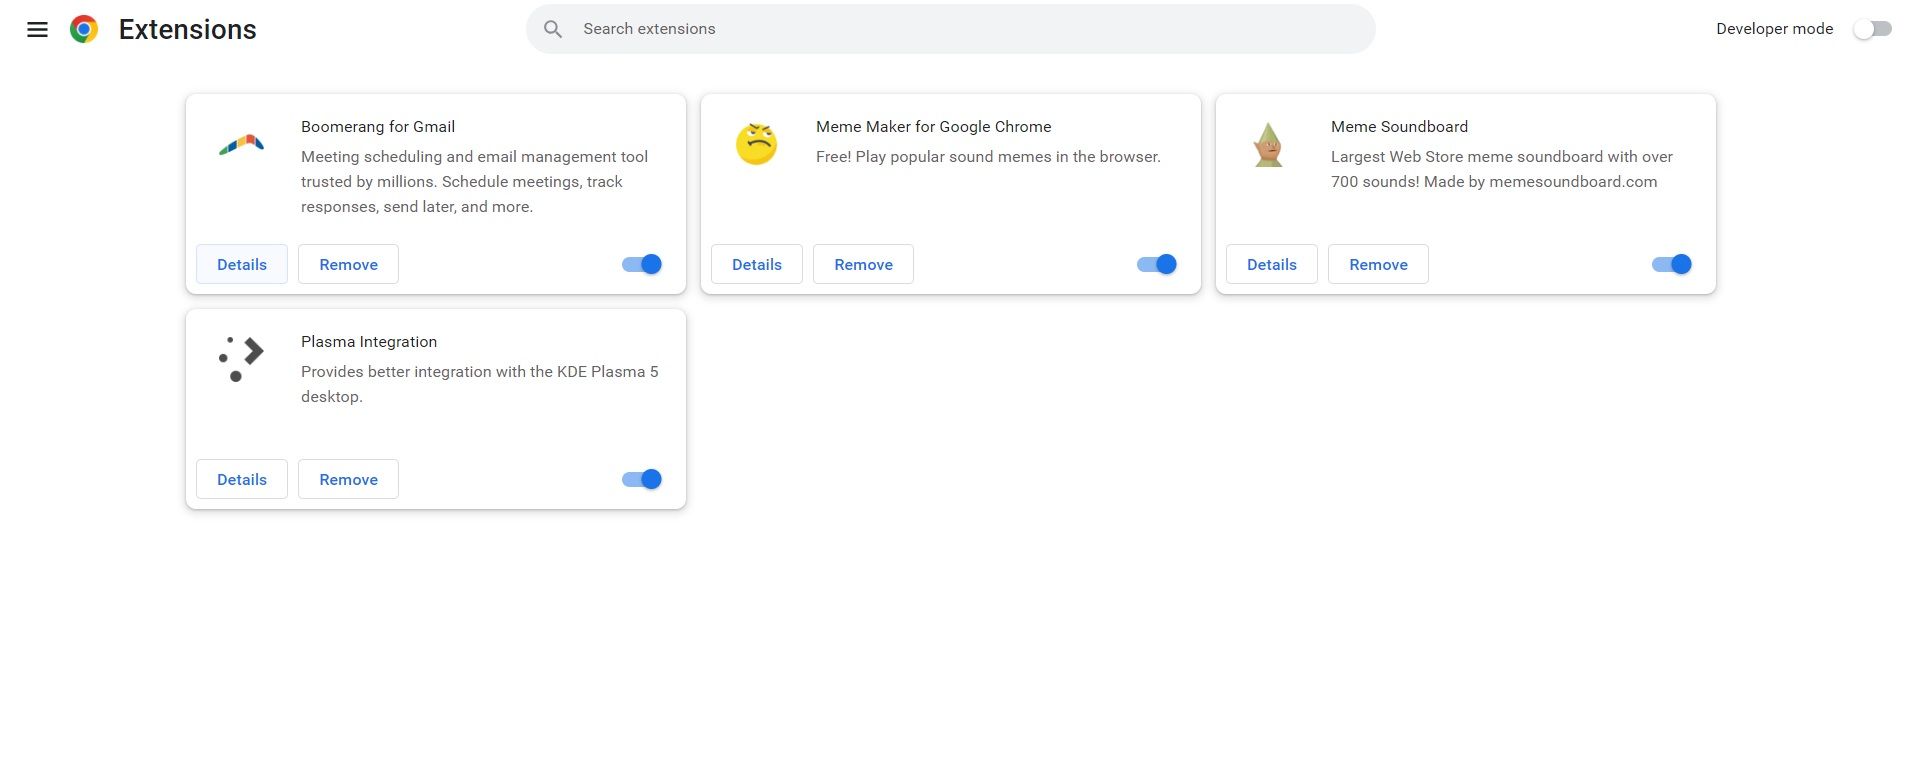Click the Search extensions field

950,29
